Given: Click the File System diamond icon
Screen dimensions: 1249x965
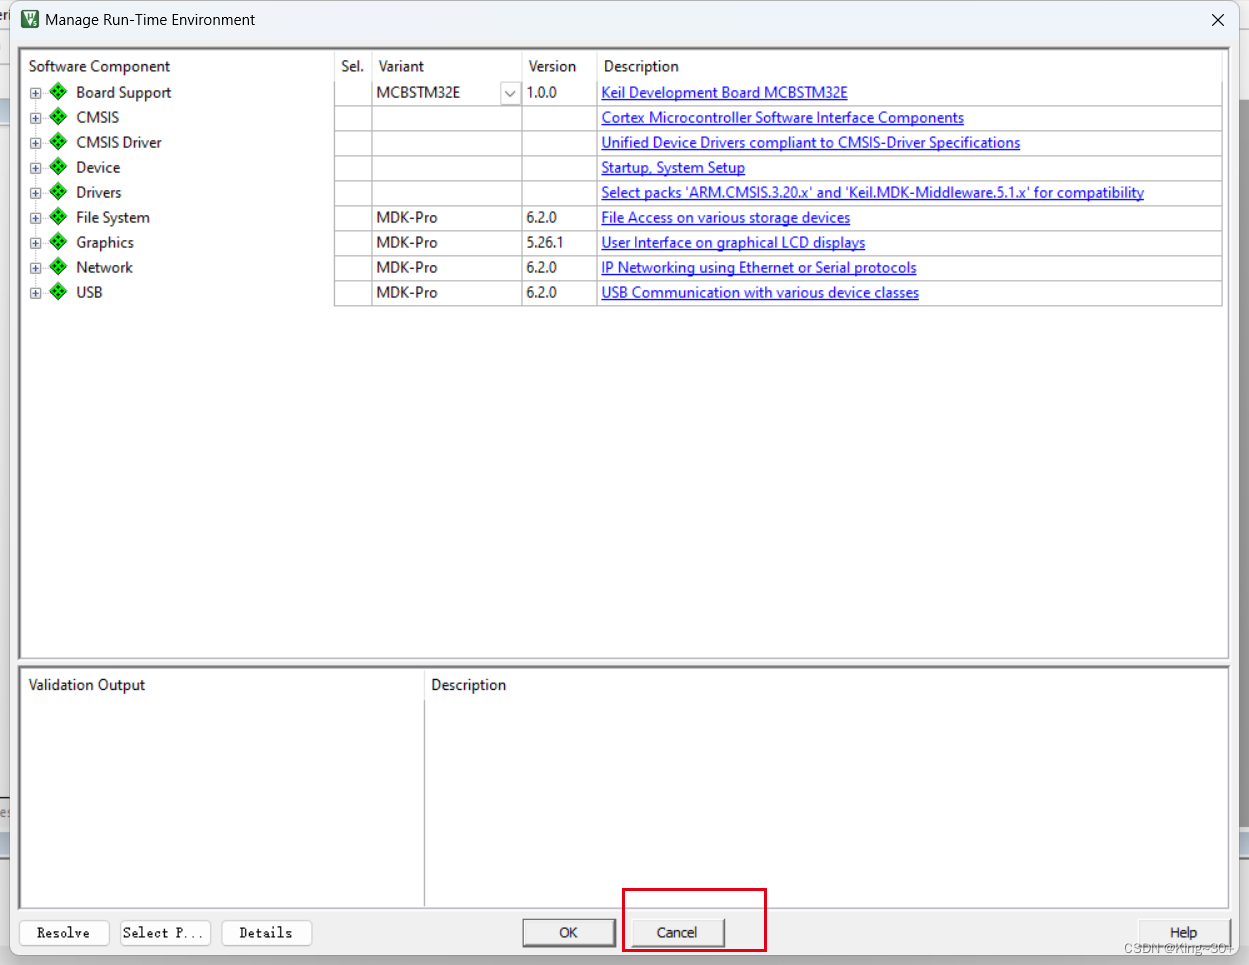Looking at the screenshot, I should tap(58, 217).
